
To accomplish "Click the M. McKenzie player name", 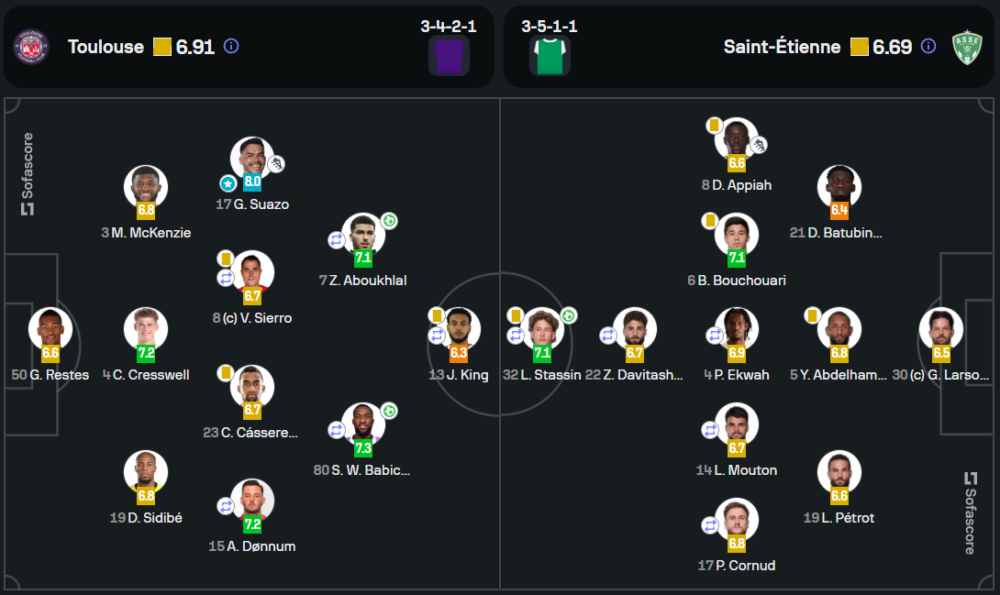I will pyautogui.click(x=146, y=233).
